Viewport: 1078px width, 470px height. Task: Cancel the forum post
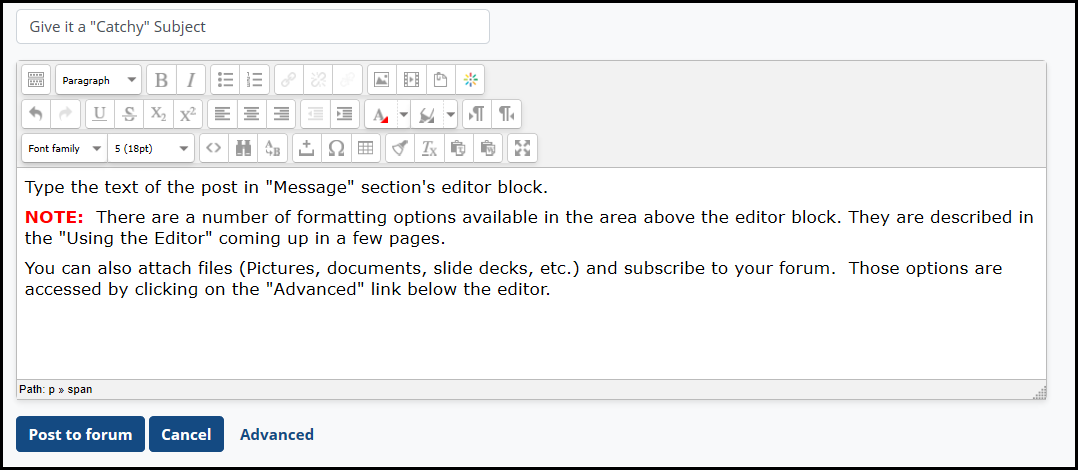[x=186, y=434]
